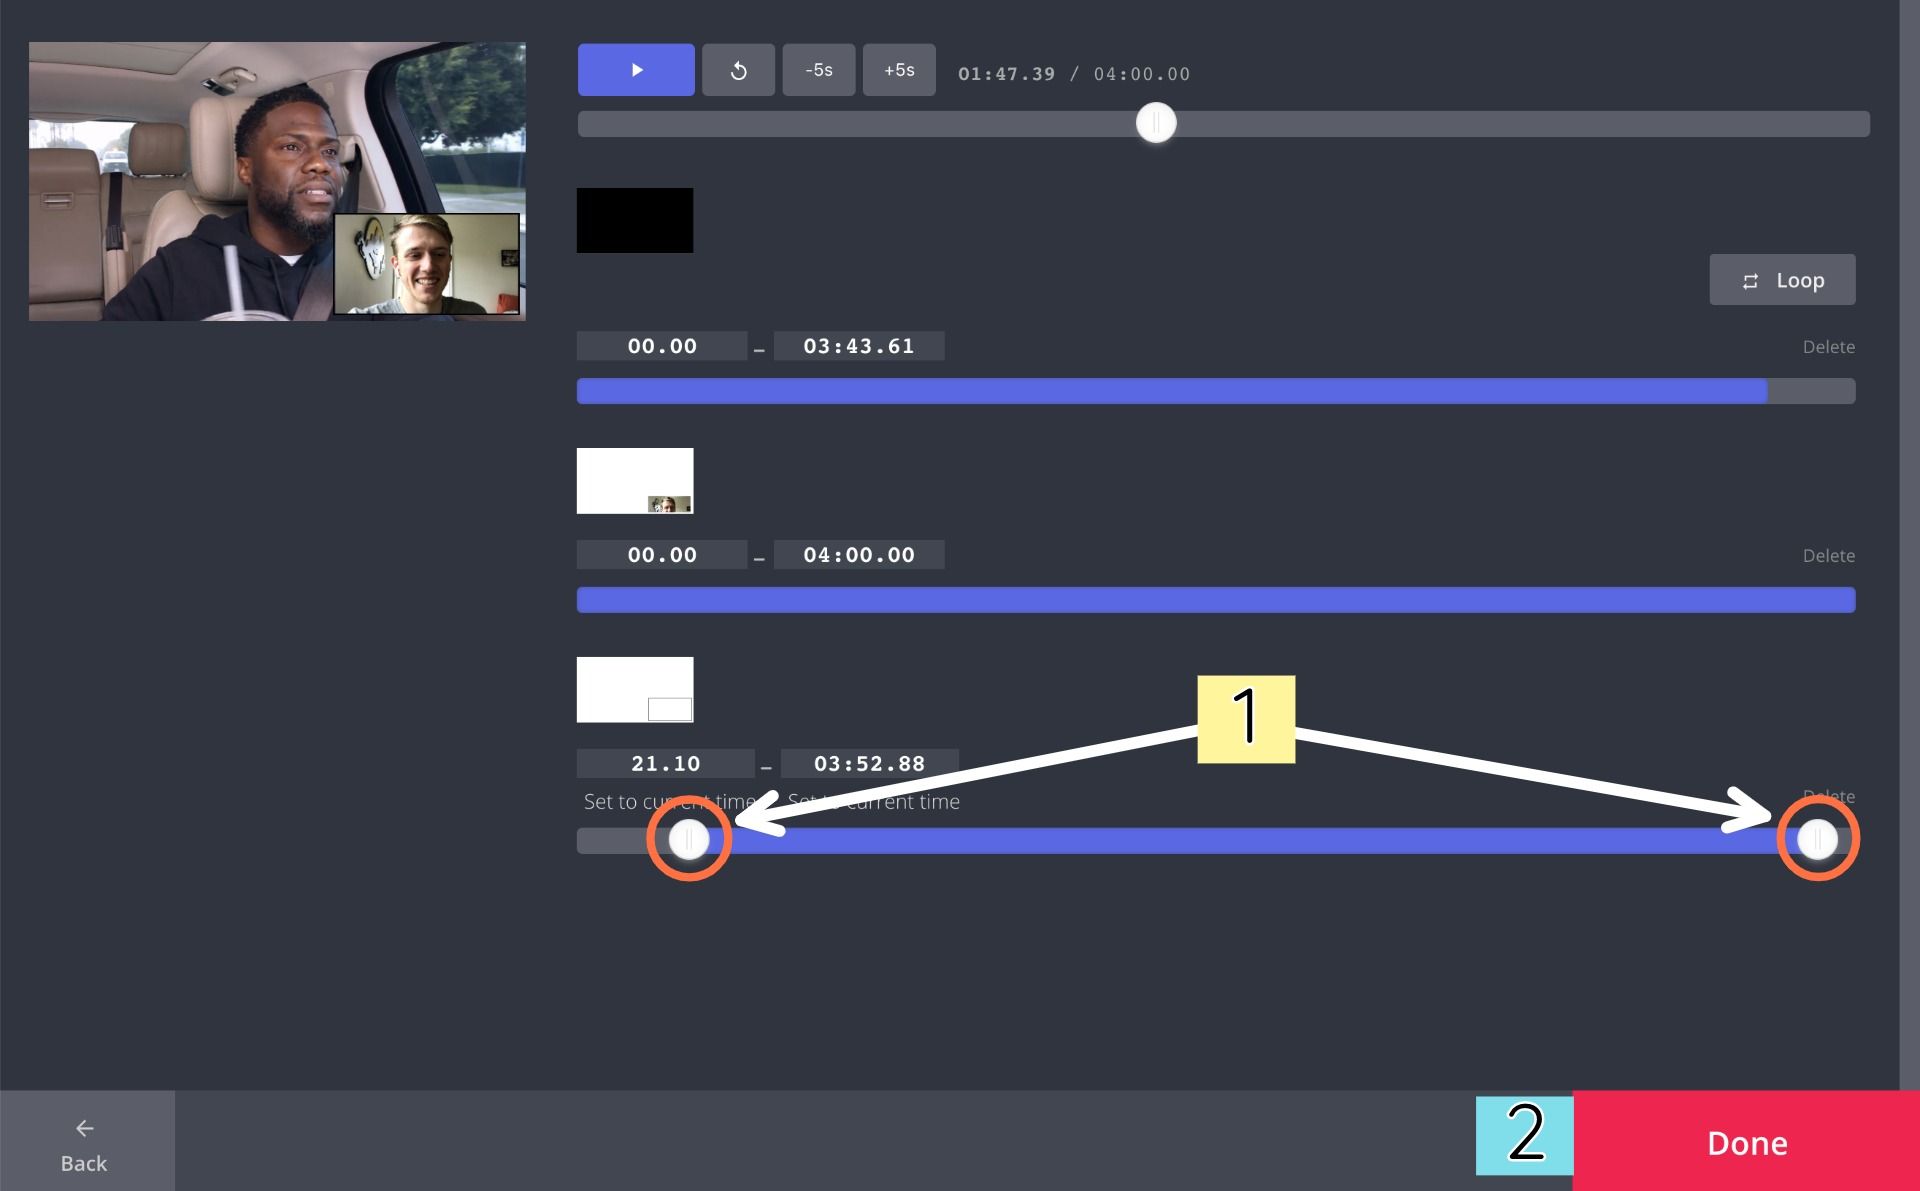
Task: Edit the 03:52.88 end time field
Action: [869, 762]
